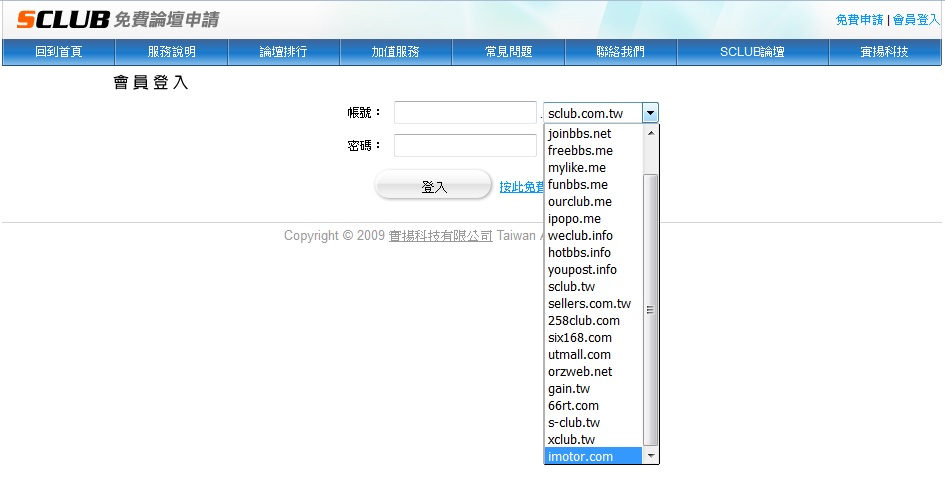
Task: Select joinbbs.net from the domain list
Action: click(593, 133)
